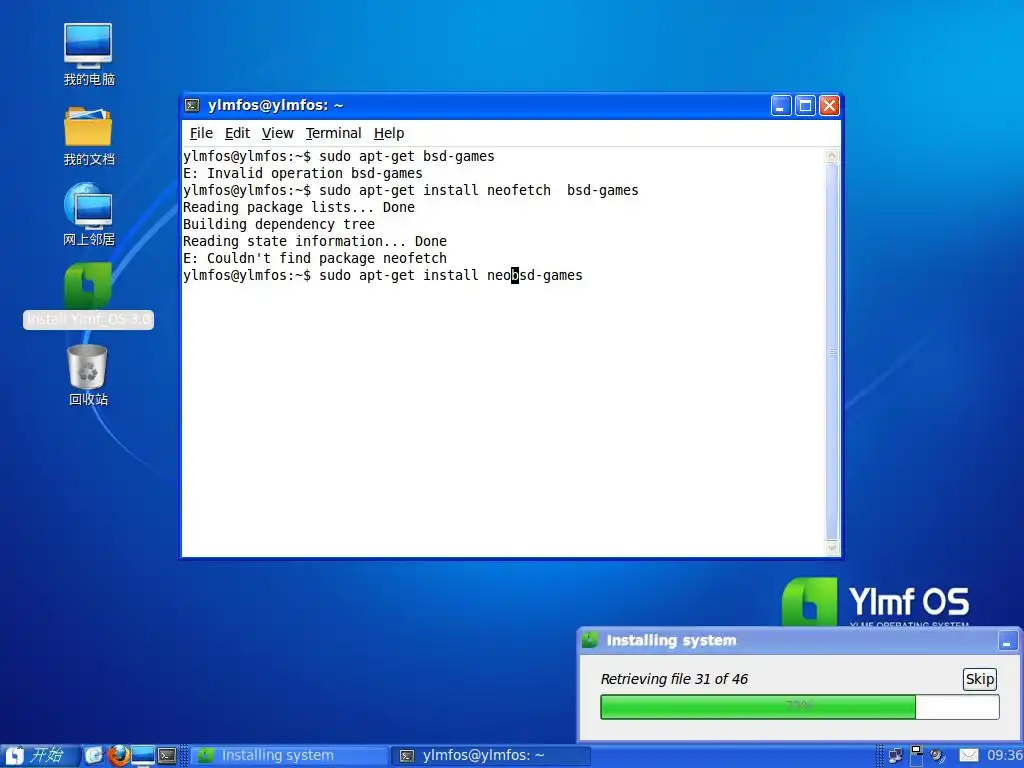This screenshot has width=1024, height=768.
Task: Launch terminal from the quick launch icon
Action: (167, 756)
